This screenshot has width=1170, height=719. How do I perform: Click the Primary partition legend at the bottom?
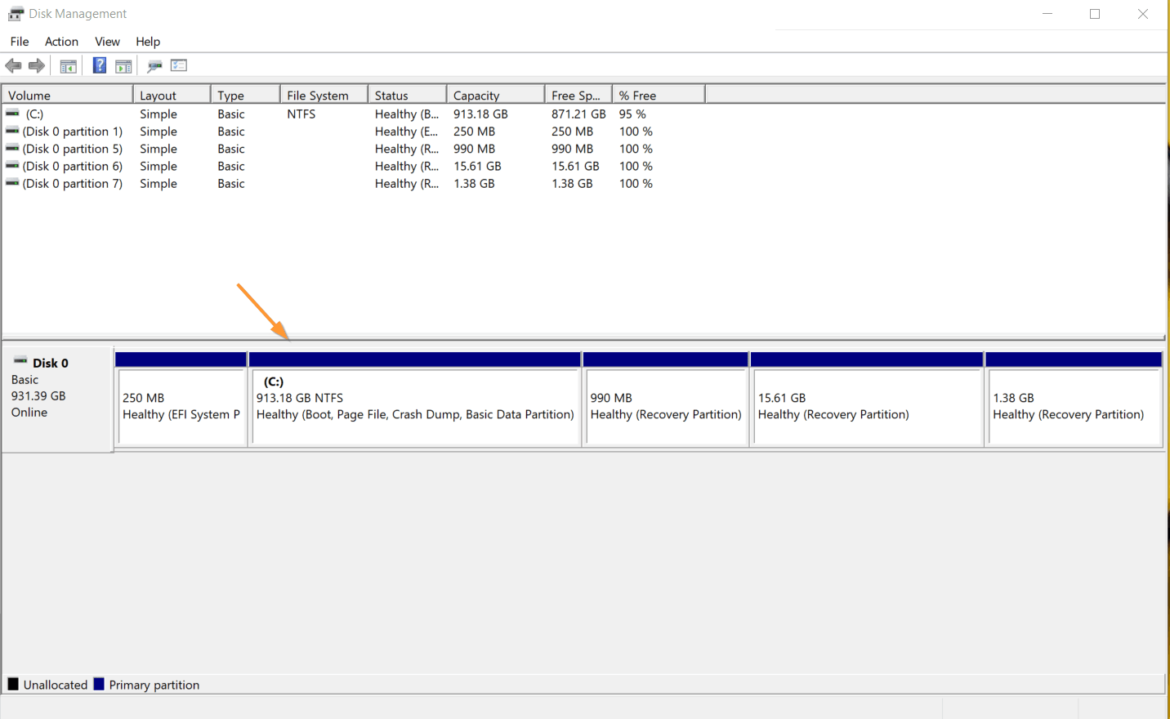pos(150,684)
